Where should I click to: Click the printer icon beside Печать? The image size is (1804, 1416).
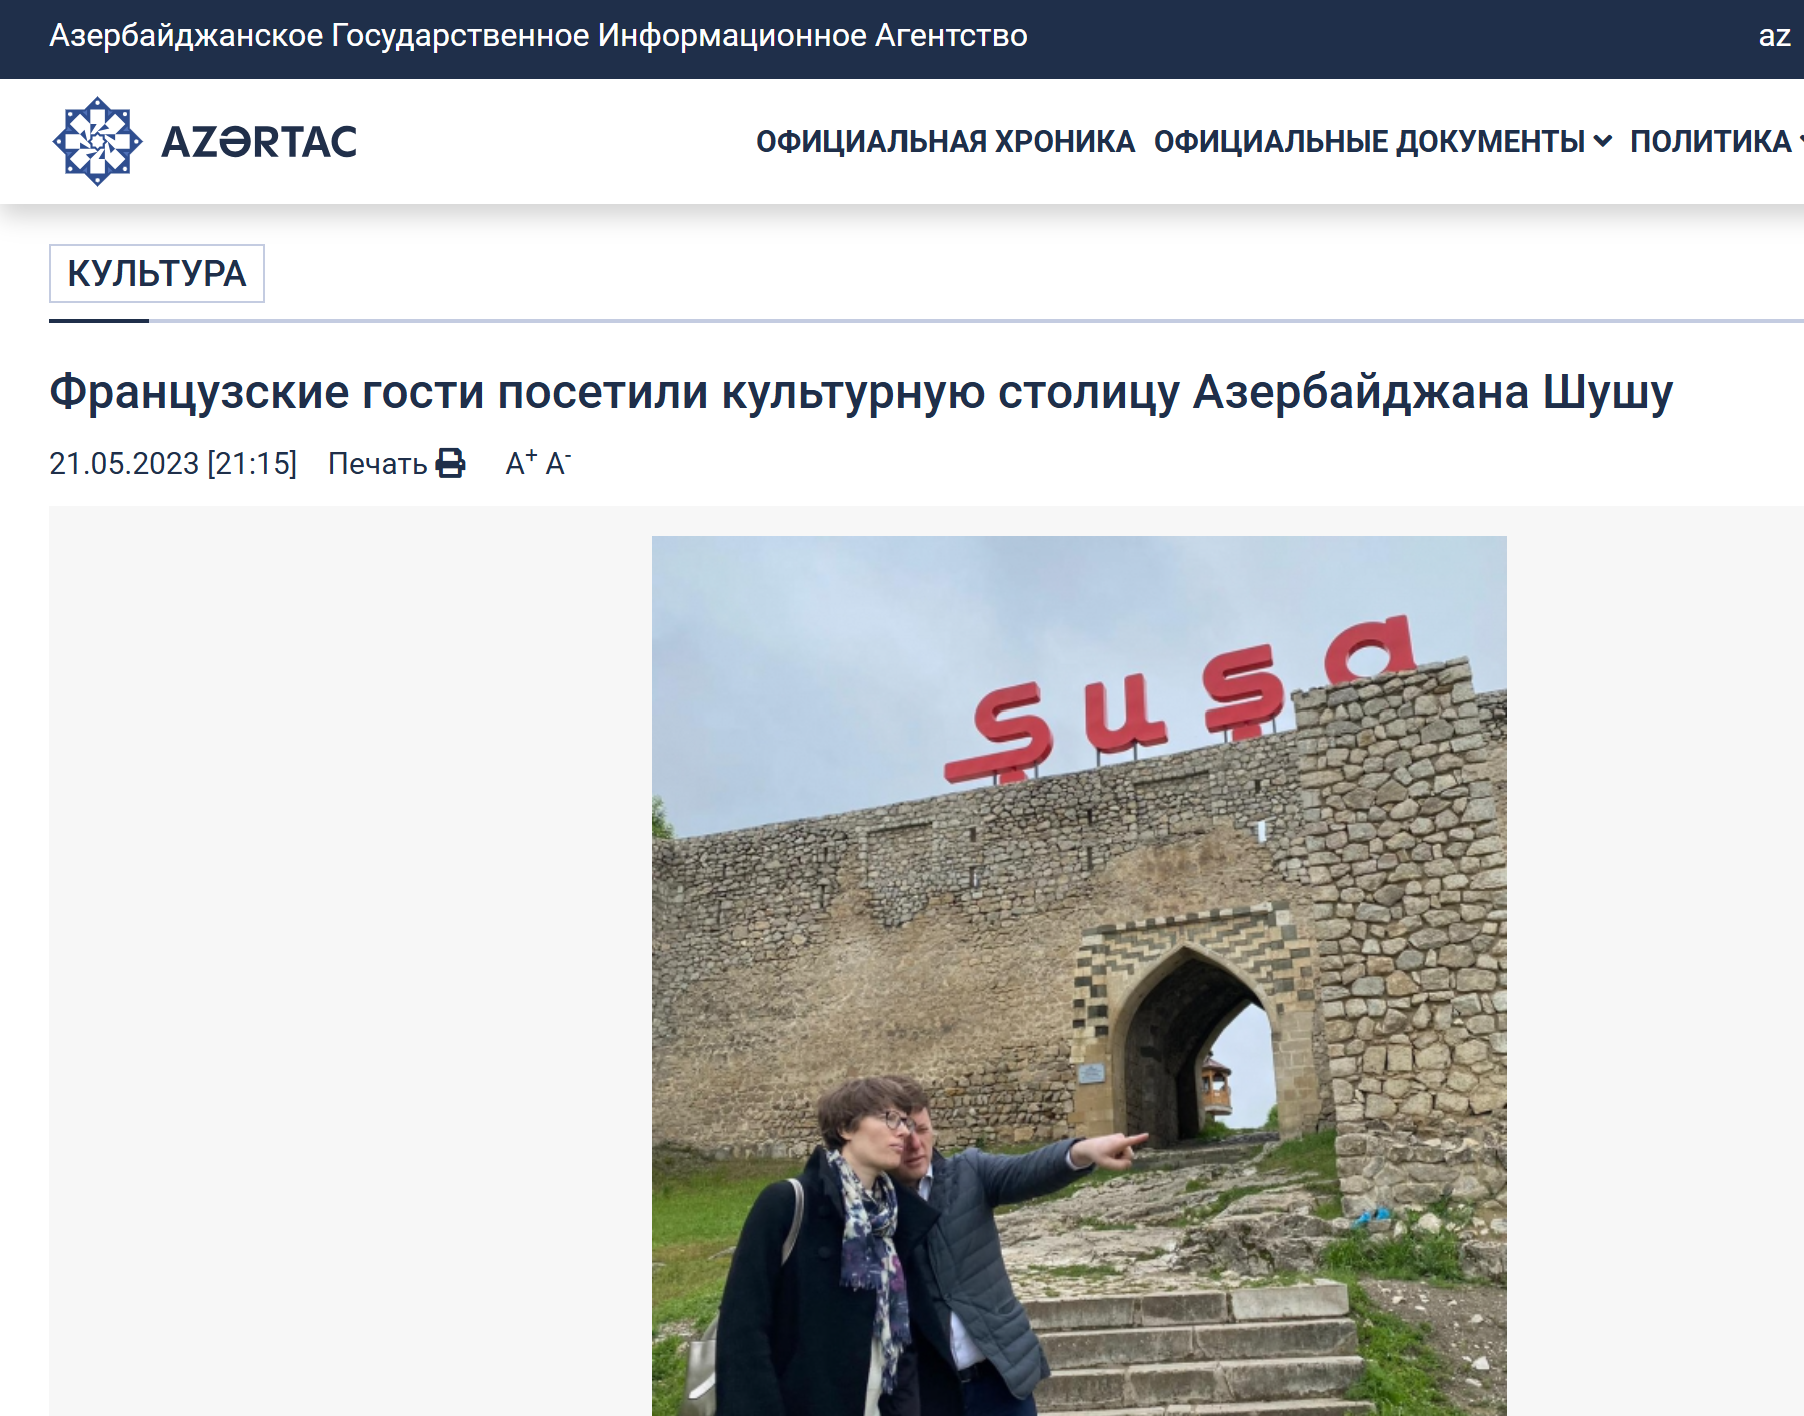click(451, 463)
